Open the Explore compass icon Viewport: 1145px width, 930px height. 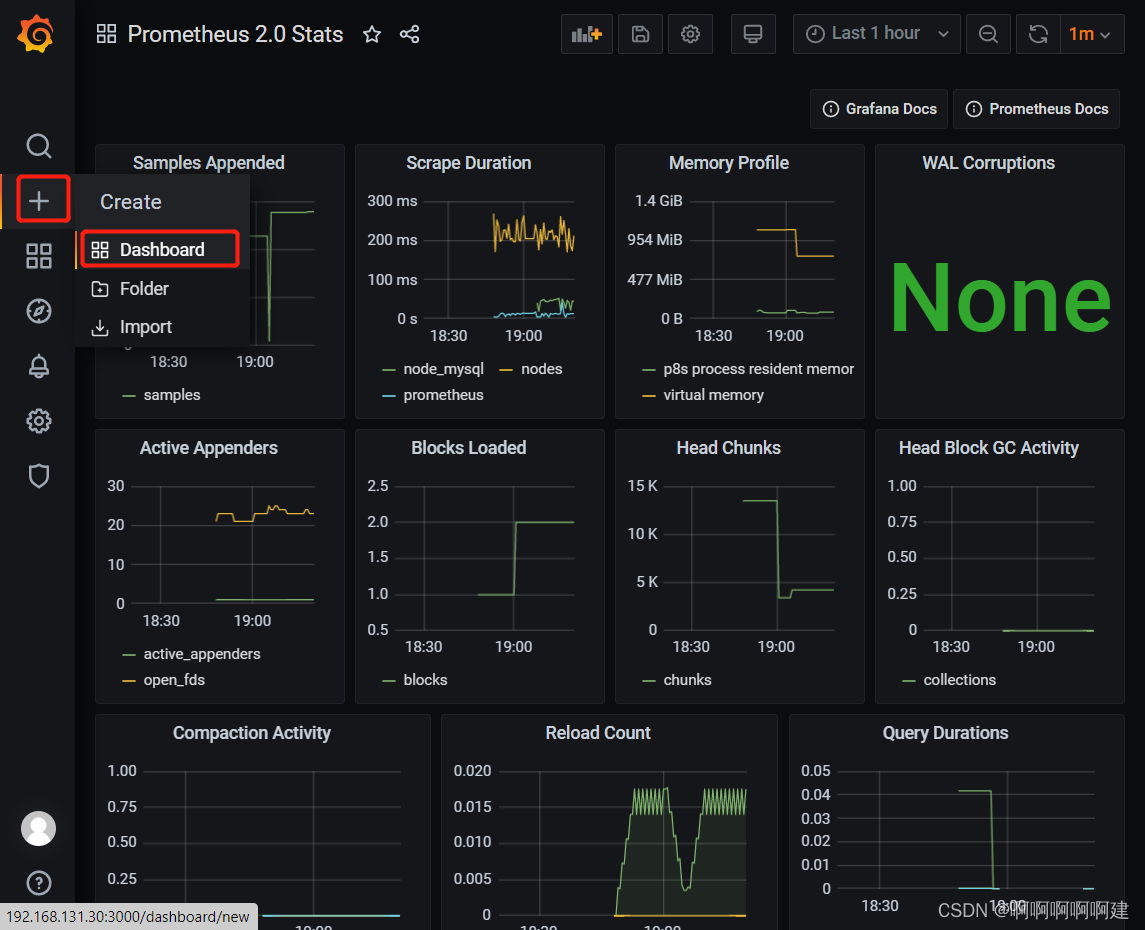coord(38,311)
